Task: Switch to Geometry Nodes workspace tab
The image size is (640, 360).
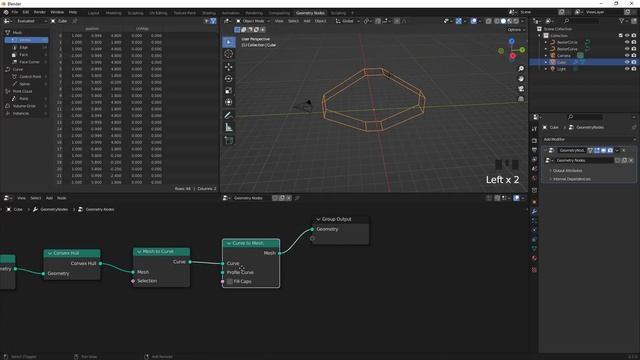Action: click(310, 13)
